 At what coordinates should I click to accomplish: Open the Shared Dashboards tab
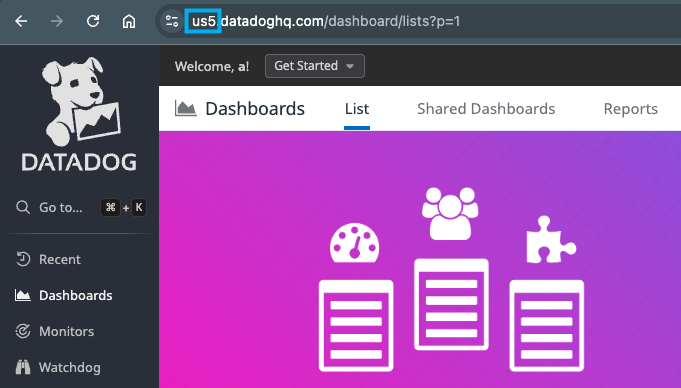click(486, 109)
